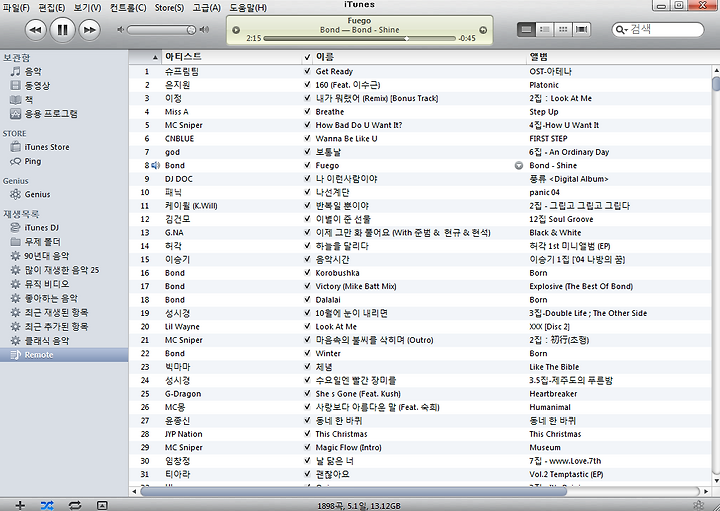Switch to album list view
The image size is (720, 511).
(x=545, y=30)
